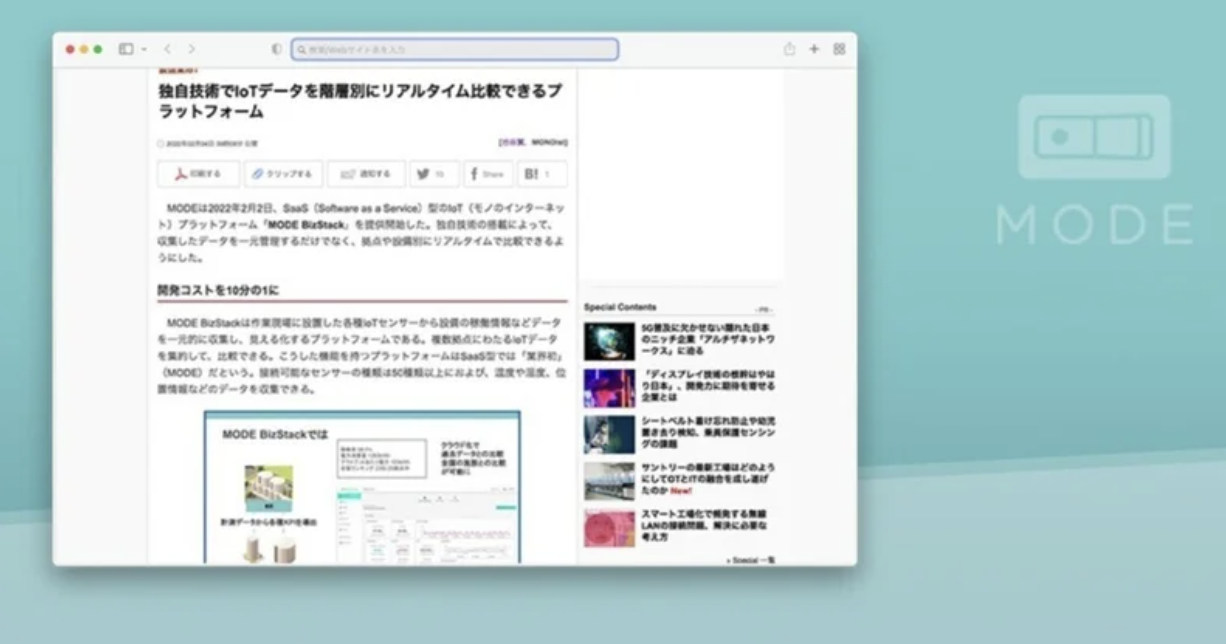The height and width of the screenshot is (644, 1226).
Task: Open the 5G niche company article link
Action: point(707,339)
